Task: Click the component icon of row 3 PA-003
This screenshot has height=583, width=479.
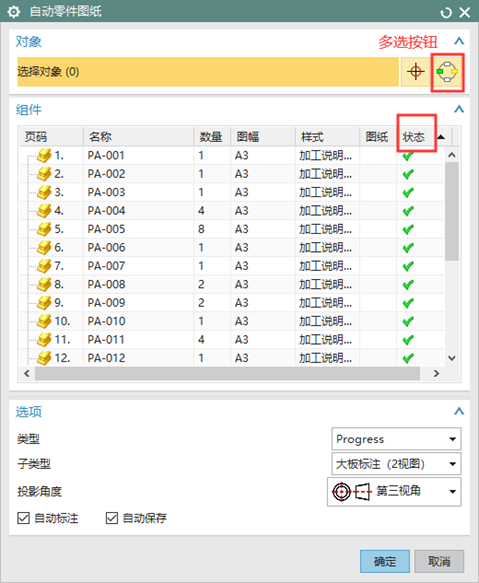Action: [44, 192]
